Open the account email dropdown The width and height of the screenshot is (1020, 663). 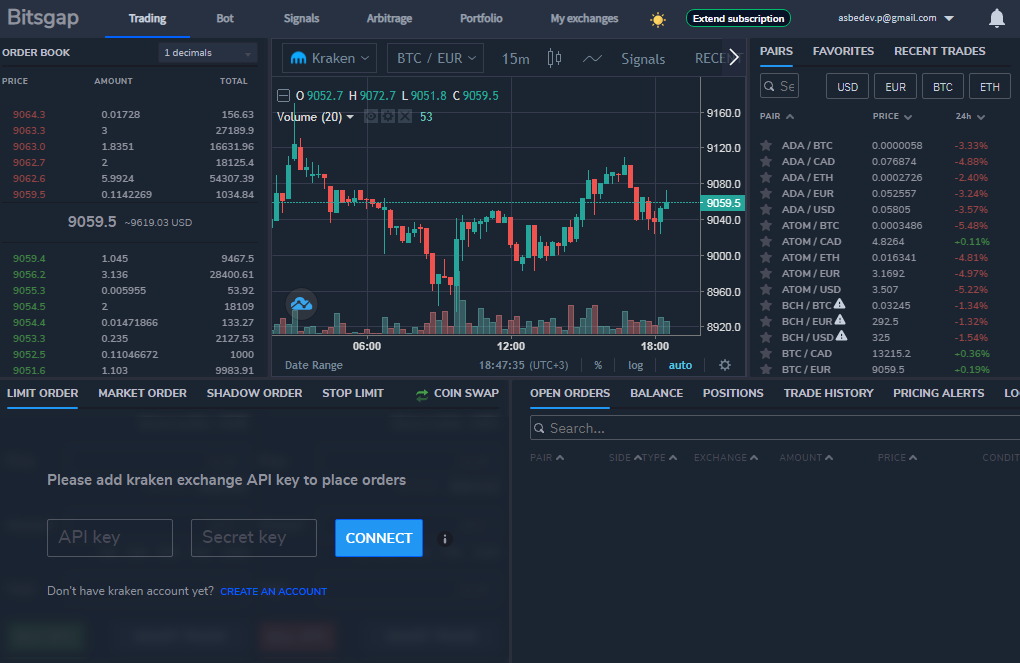coord(896,18)
